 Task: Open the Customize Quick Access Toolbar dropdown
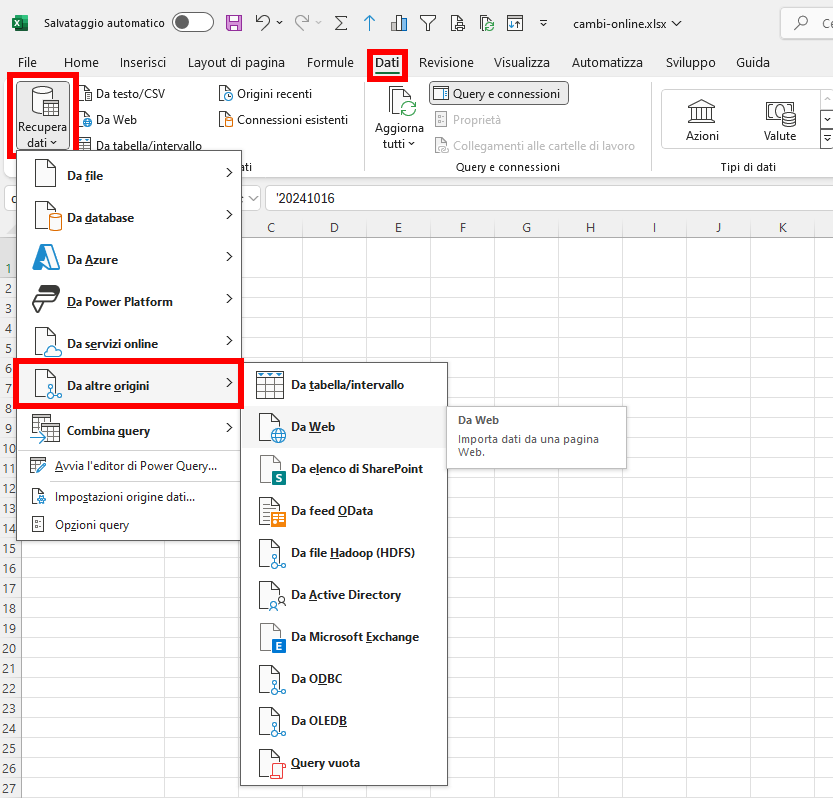point(543,23)
